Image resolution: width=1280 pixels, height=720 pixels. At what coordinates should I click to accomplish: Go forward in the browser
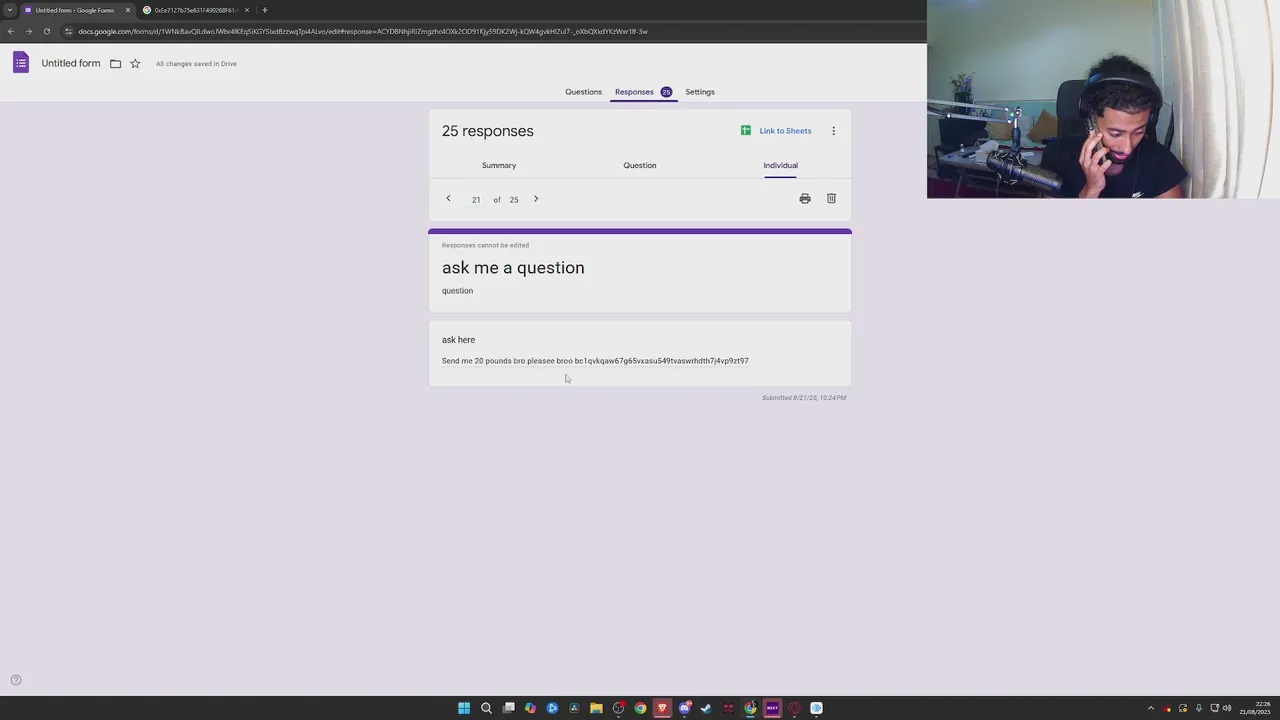28,31
